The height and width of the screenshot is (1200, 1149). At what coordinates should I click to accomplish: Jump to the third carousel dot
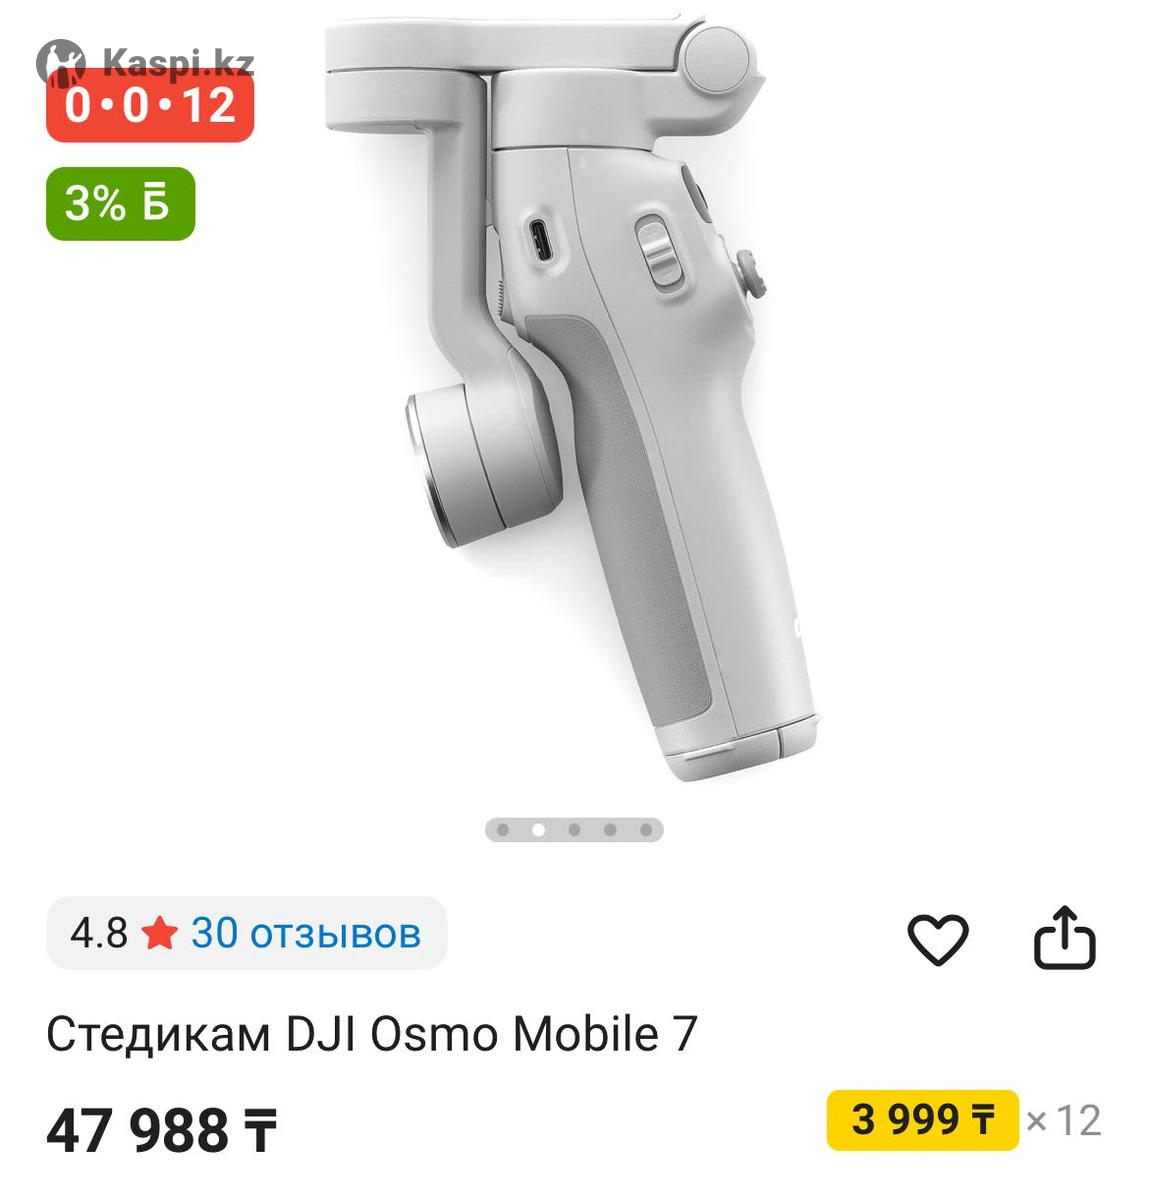coord(574,830)
